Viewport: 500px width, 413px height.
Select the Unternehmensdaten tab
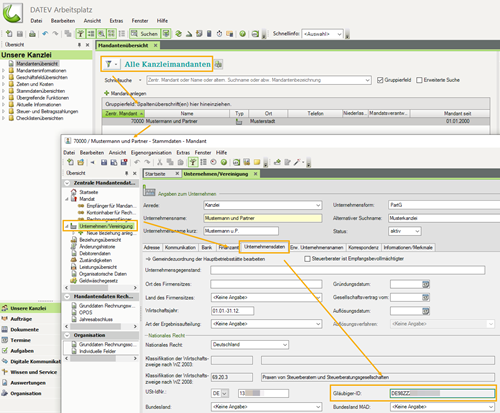coord(264,247)
